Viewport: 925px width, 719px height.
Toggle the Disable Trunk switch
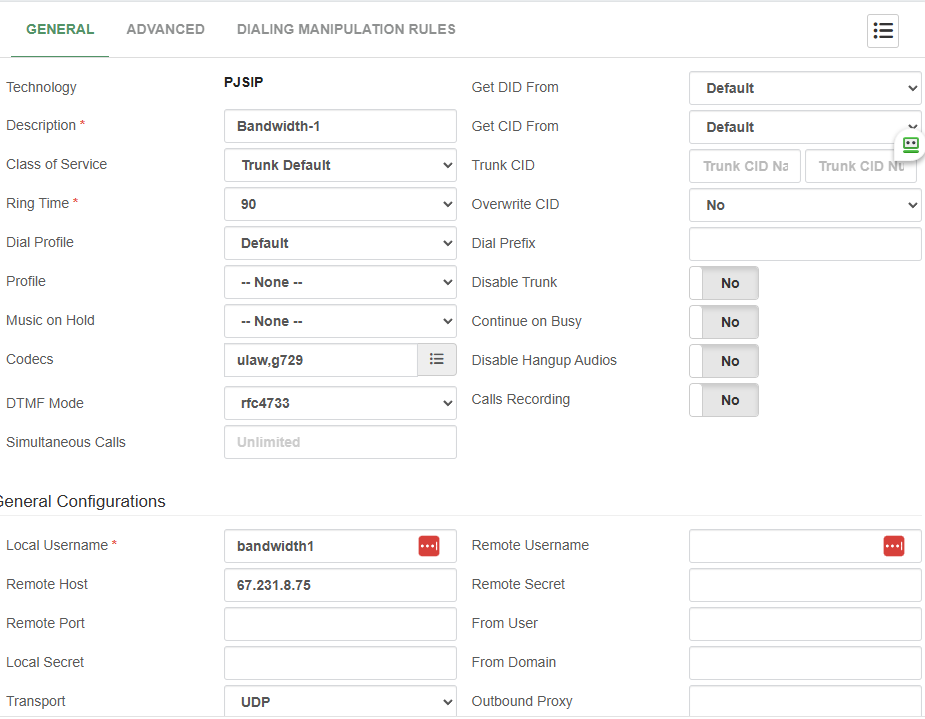(724, 283)
